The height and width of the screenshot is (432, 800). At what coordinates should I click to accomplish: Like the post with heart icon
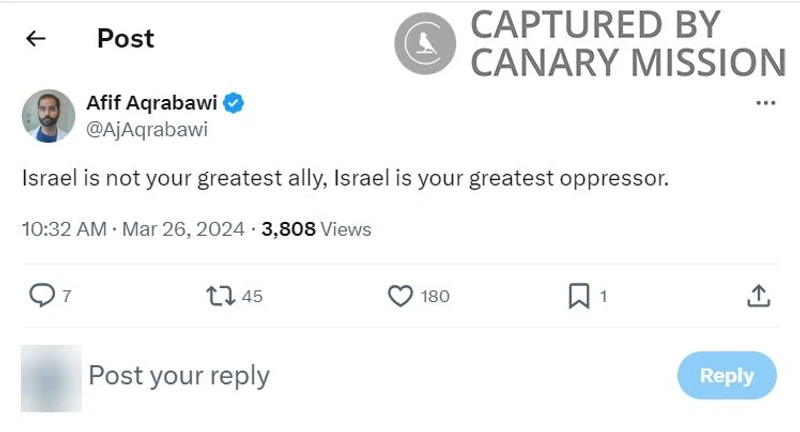coord(400,295)
